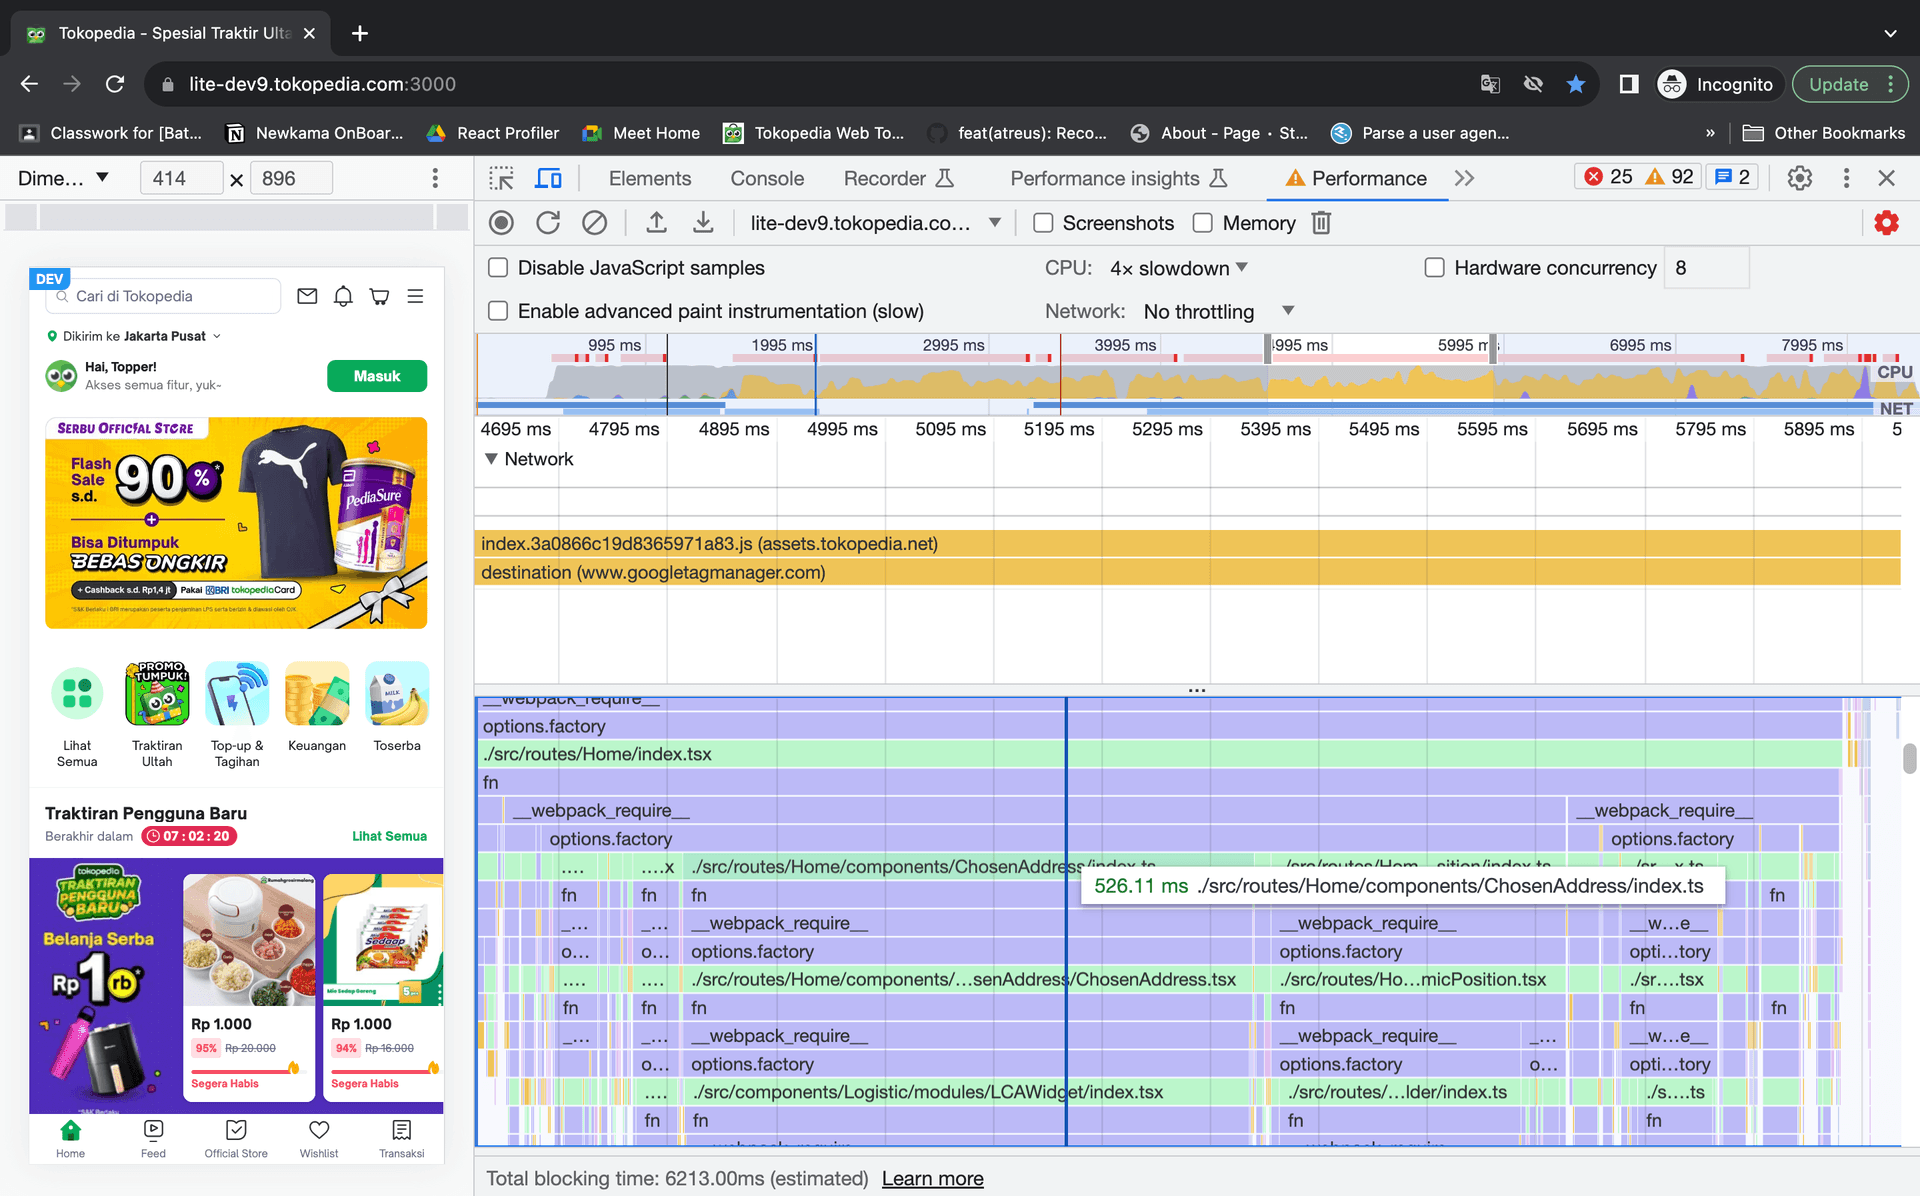Open the Performance insights tab
Viewport: 1920px width, 1196px height.
[x=1118, y=178]
